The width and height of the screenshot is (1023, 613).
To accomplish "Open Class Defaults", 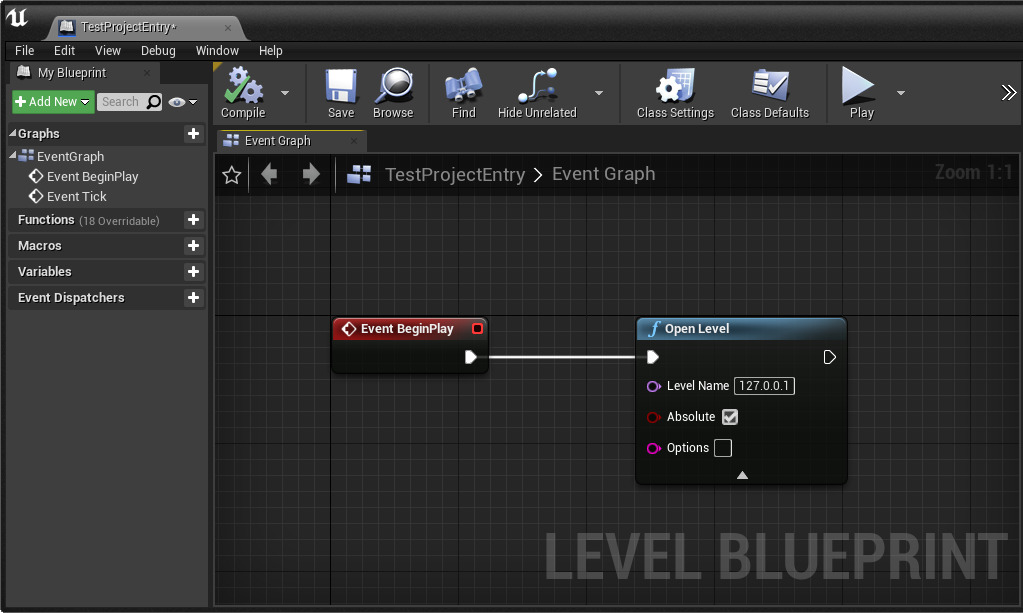I will (769, 88).
